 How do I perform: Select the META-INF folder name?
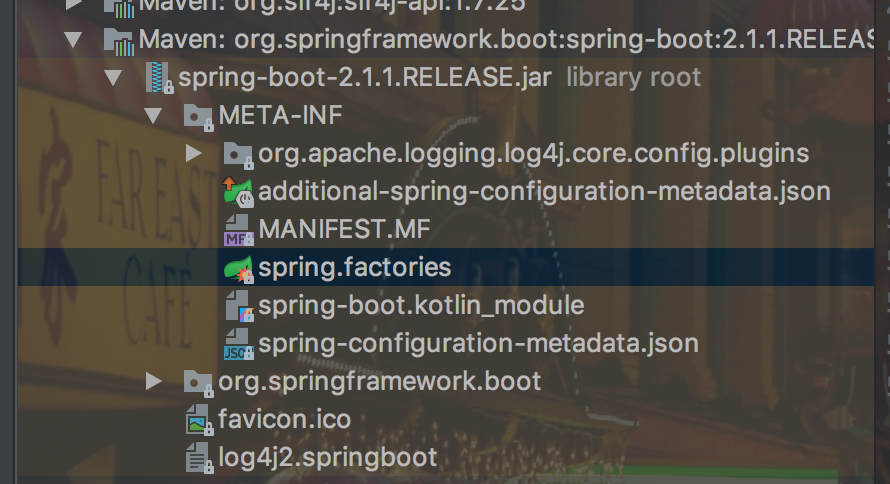(x=280, y=116)
